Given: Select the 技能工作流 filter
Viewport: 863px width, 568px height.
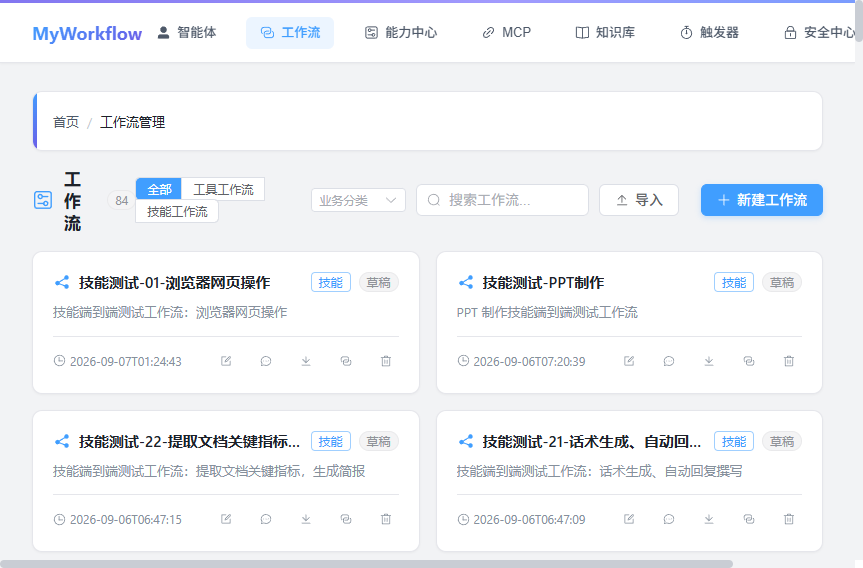Looking at the screenshot, I should [x=177, y=212].
